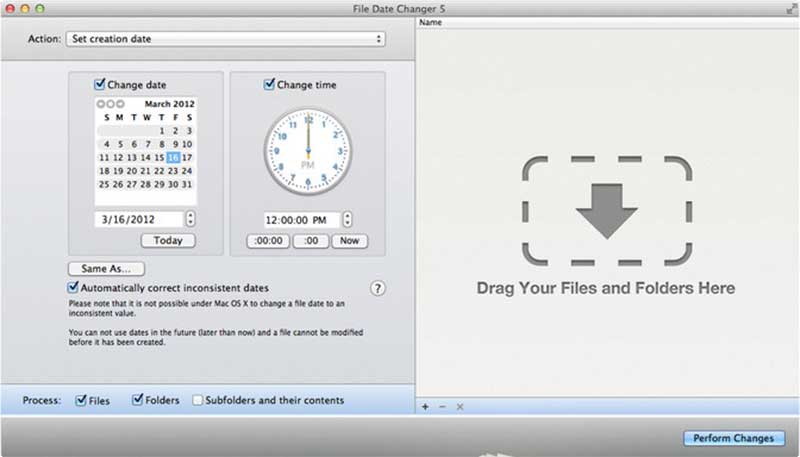This screenshot has height=457, width=800.
Task: Click the time field 12:00:00 PM
Action: [302, 220]
